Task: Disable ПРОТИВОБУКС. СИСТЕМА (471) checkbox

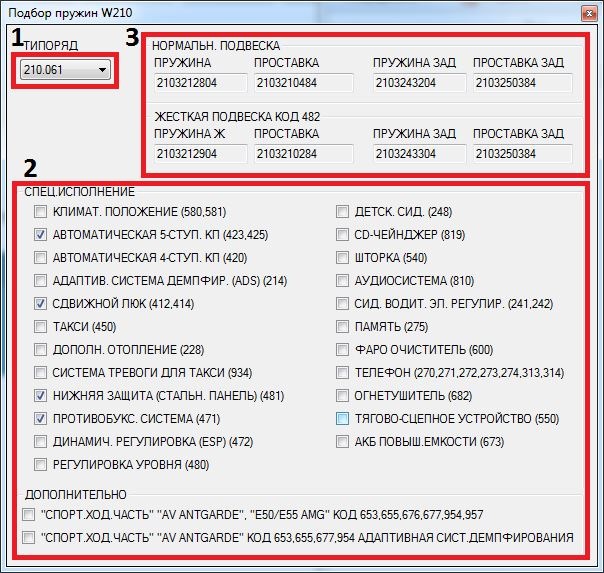Action: coord(40,419)
